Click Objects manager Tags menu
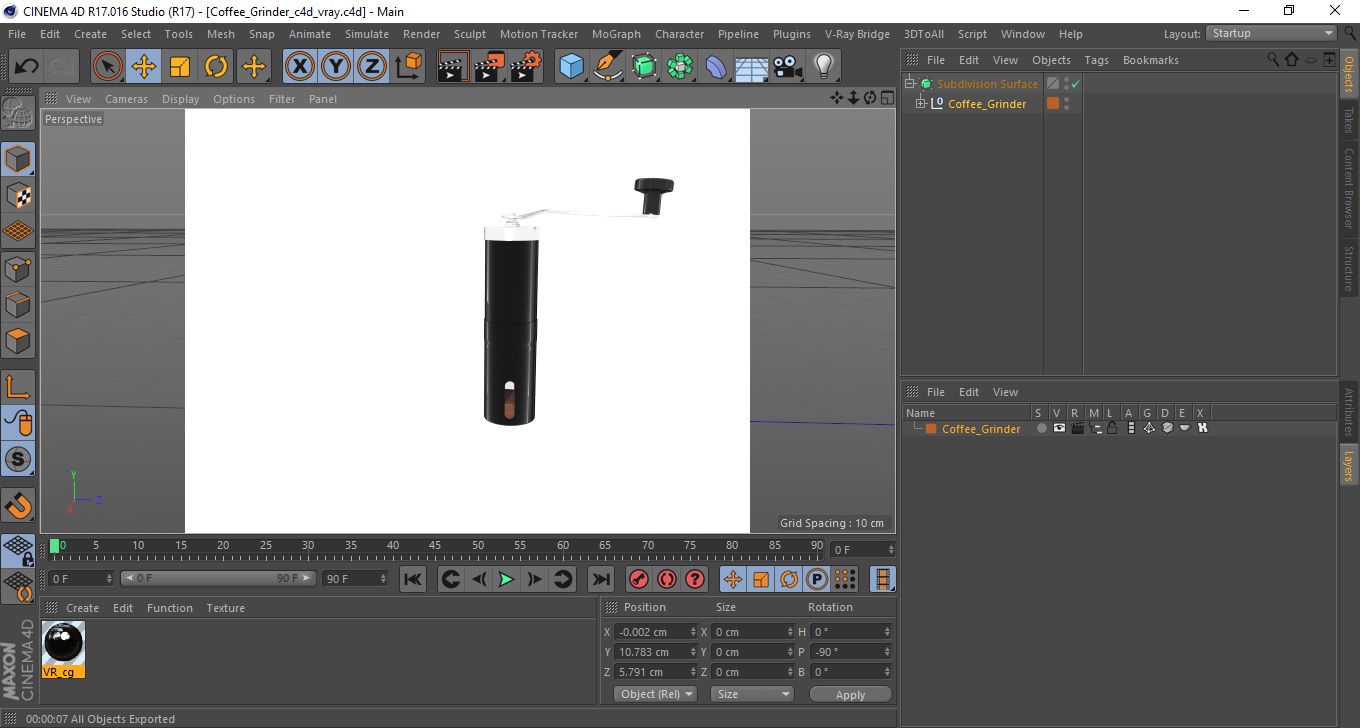 1096,60
